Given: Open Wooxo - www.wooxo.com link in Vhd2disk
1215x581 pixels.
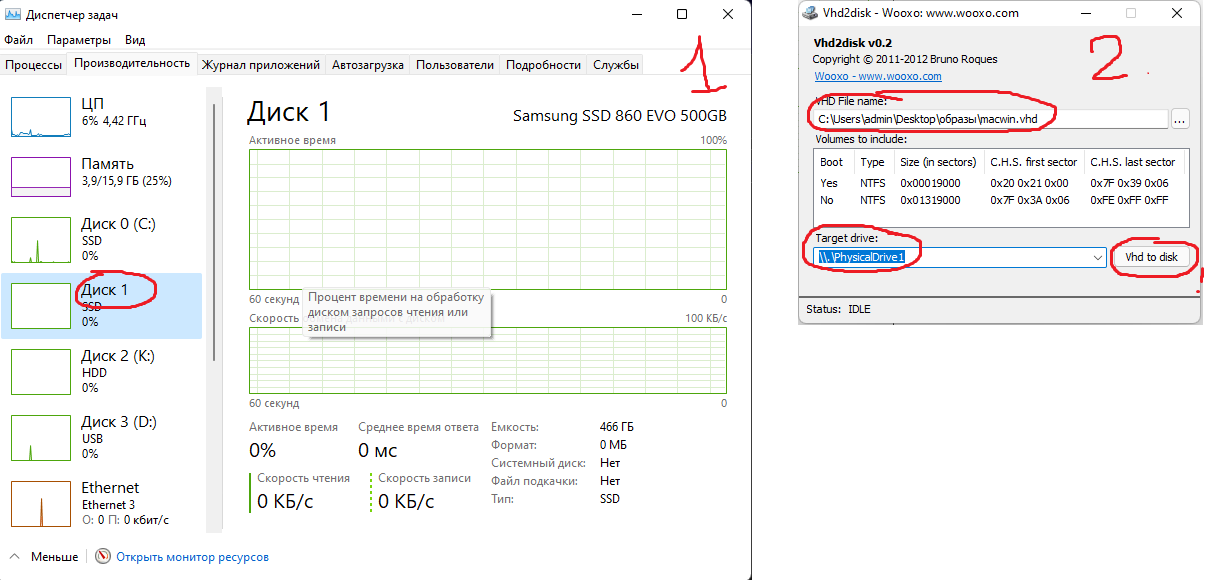Looking at the screenshot, I should click(878, 76).
